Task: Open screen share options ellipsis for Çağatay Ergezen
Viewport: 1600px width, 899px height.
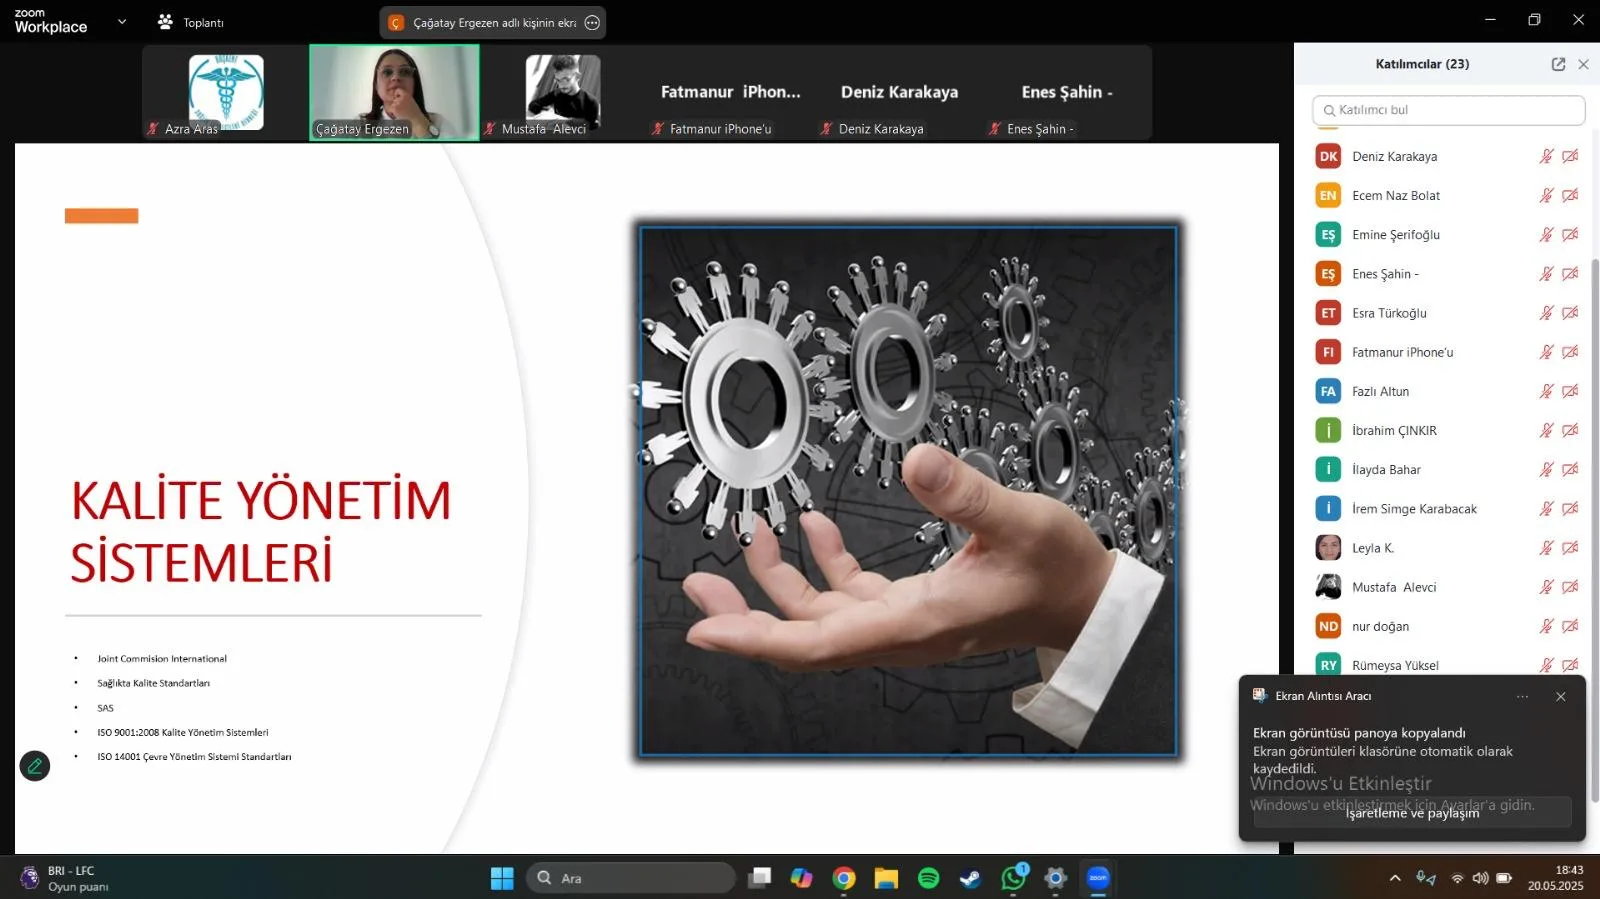Action: coord(592,23)
